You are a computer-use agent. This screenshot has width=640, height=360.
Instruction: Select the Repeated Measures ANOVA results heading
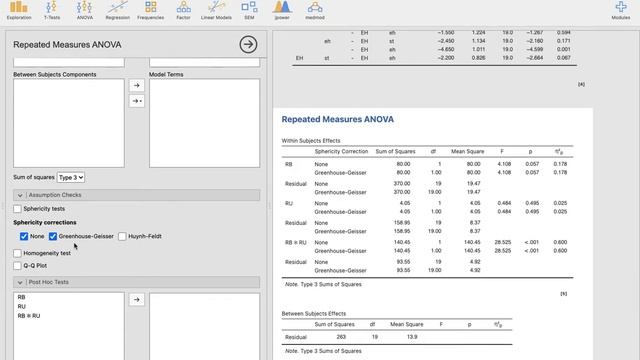pos(338,120)
